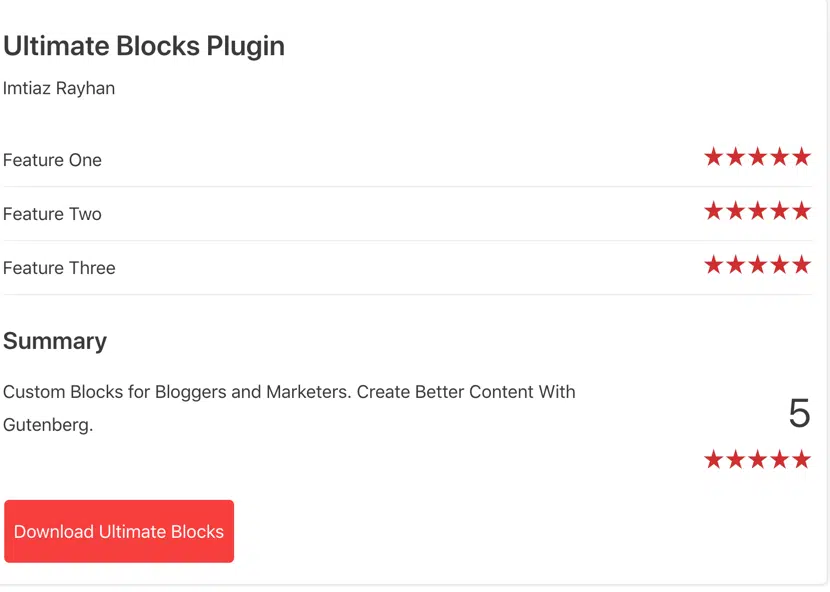
Task: Click the Feature Two label text
Action: pyautogui.click(x=52, y=214)
